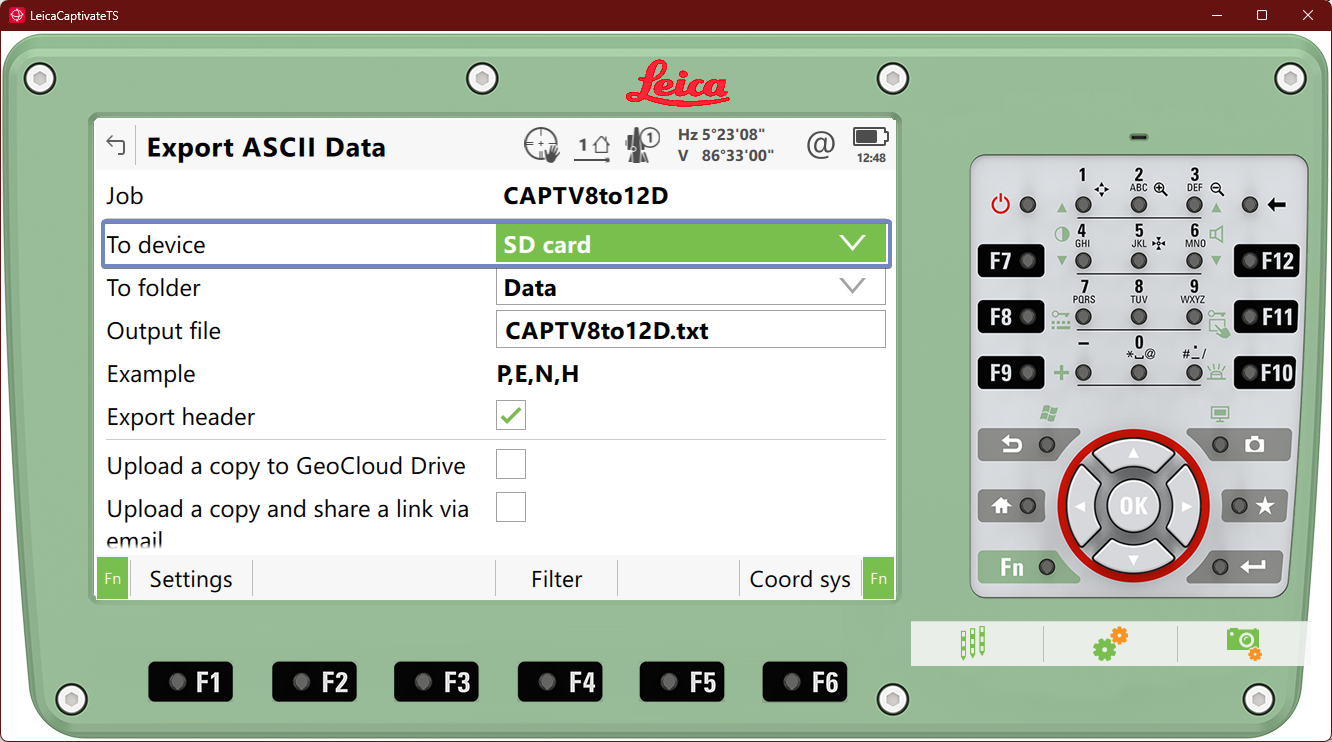
Task: Click the Home key with house symbol
Action: (1013, 506)
